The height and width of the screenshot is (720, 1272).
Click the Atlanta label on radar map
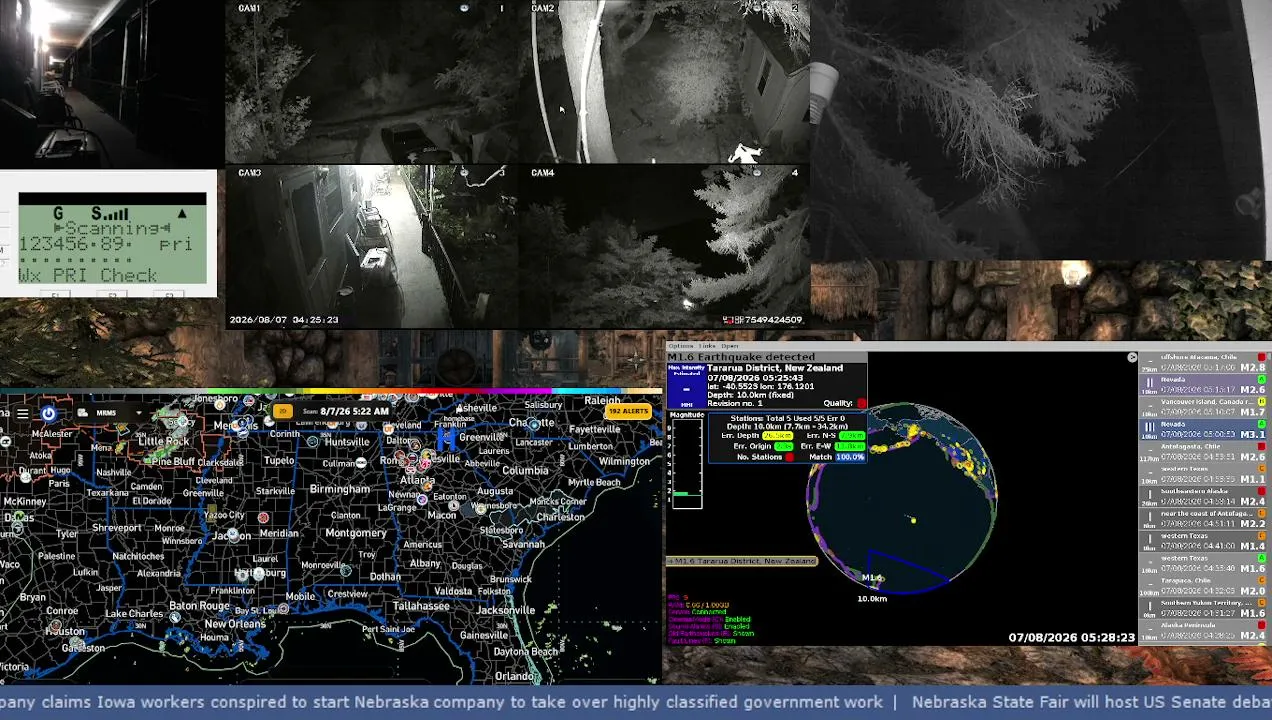(417, 479)
